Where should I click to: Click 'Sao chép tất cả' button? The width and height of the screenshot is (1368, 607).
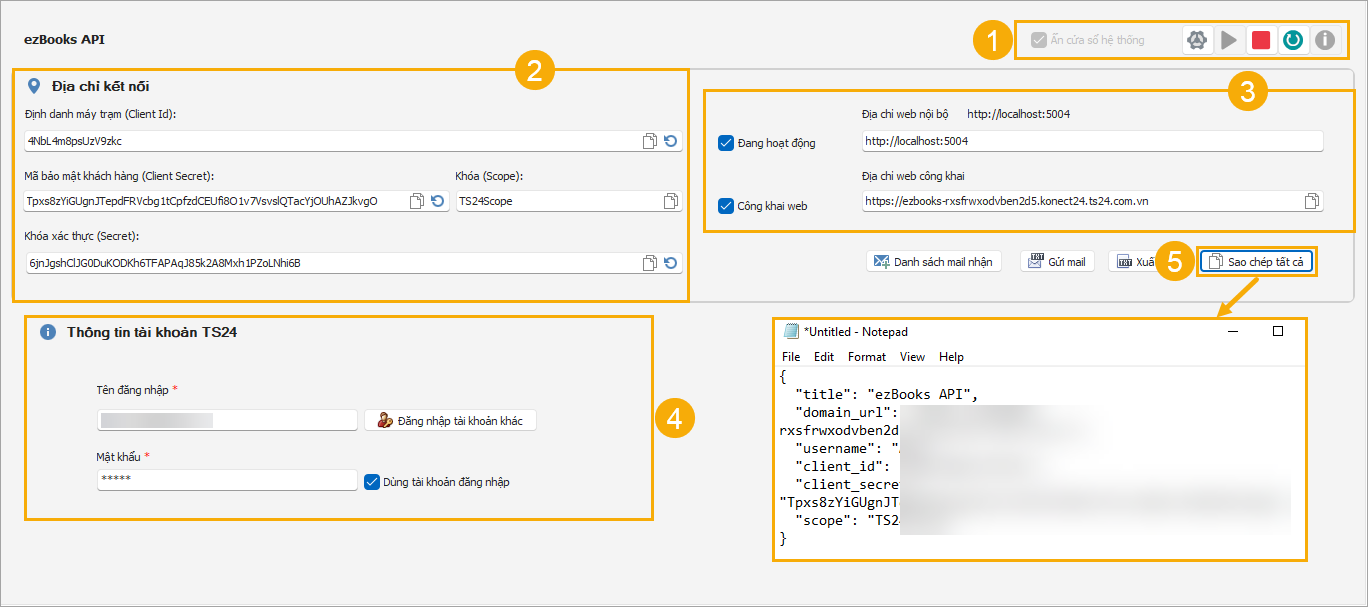(1258, 262)
